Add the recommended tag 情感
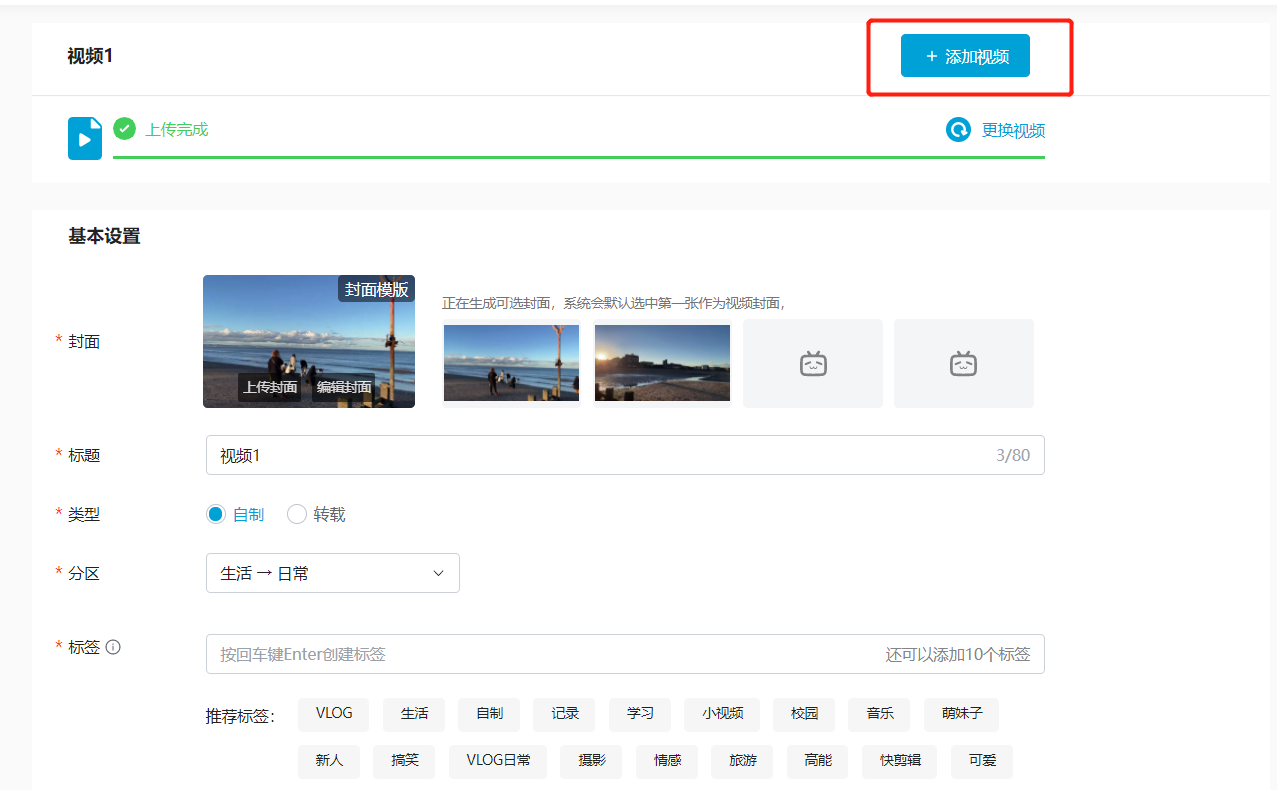The height and width of the screenshot is (790, 1277). [x=667, y=761]
